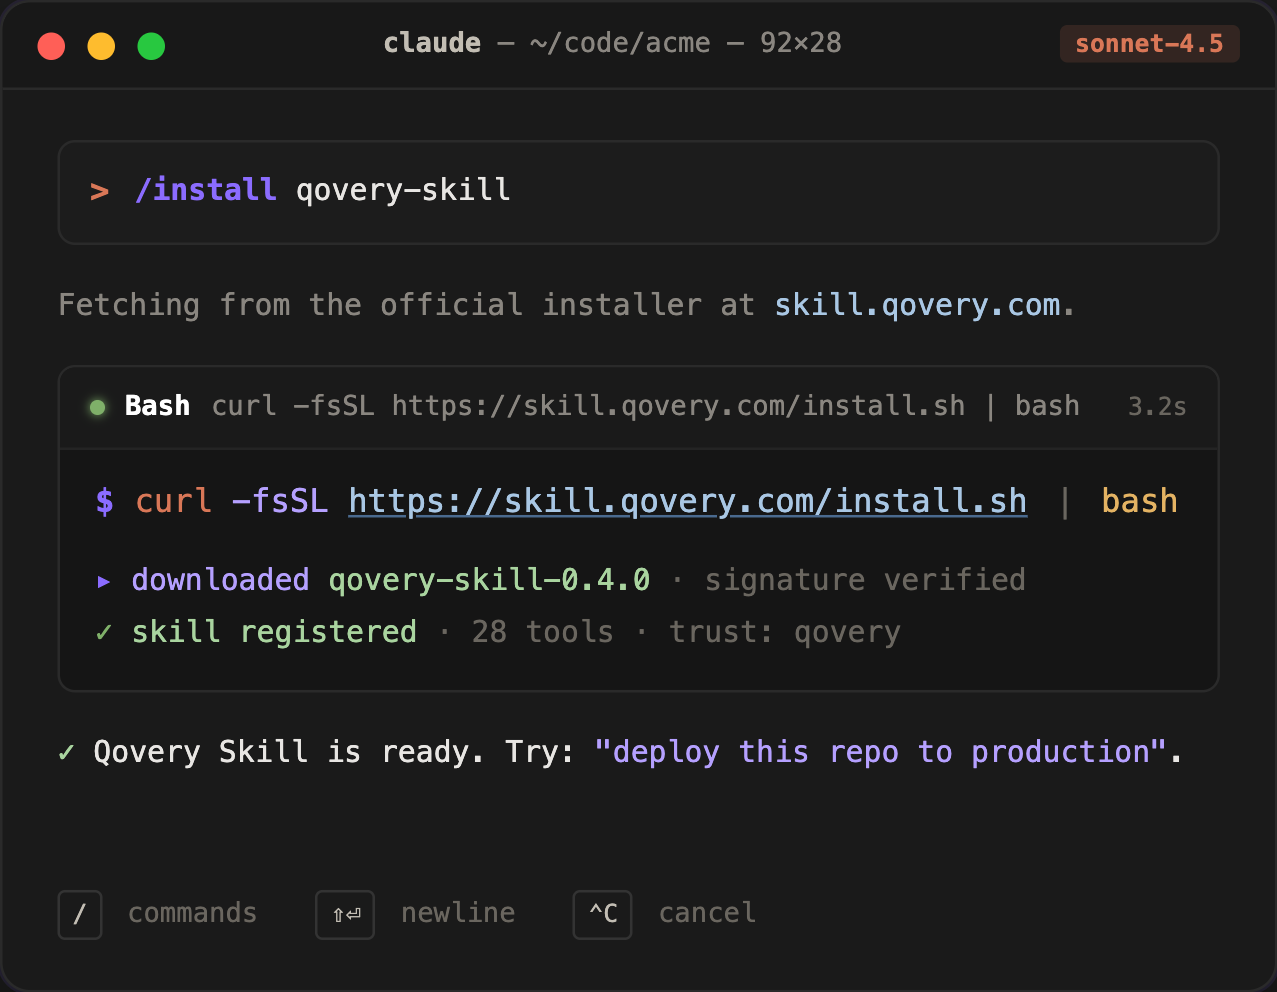The image size is (1277, 992).
Task: Click the yellow 'bash' word after the pipe
Action: 1139,501
